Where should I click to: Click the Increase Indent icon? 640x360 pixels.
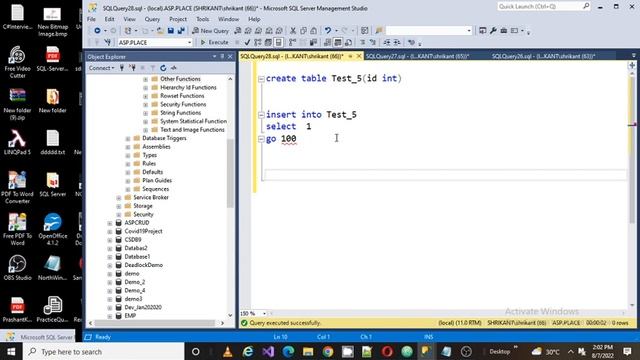coord(397,42)
